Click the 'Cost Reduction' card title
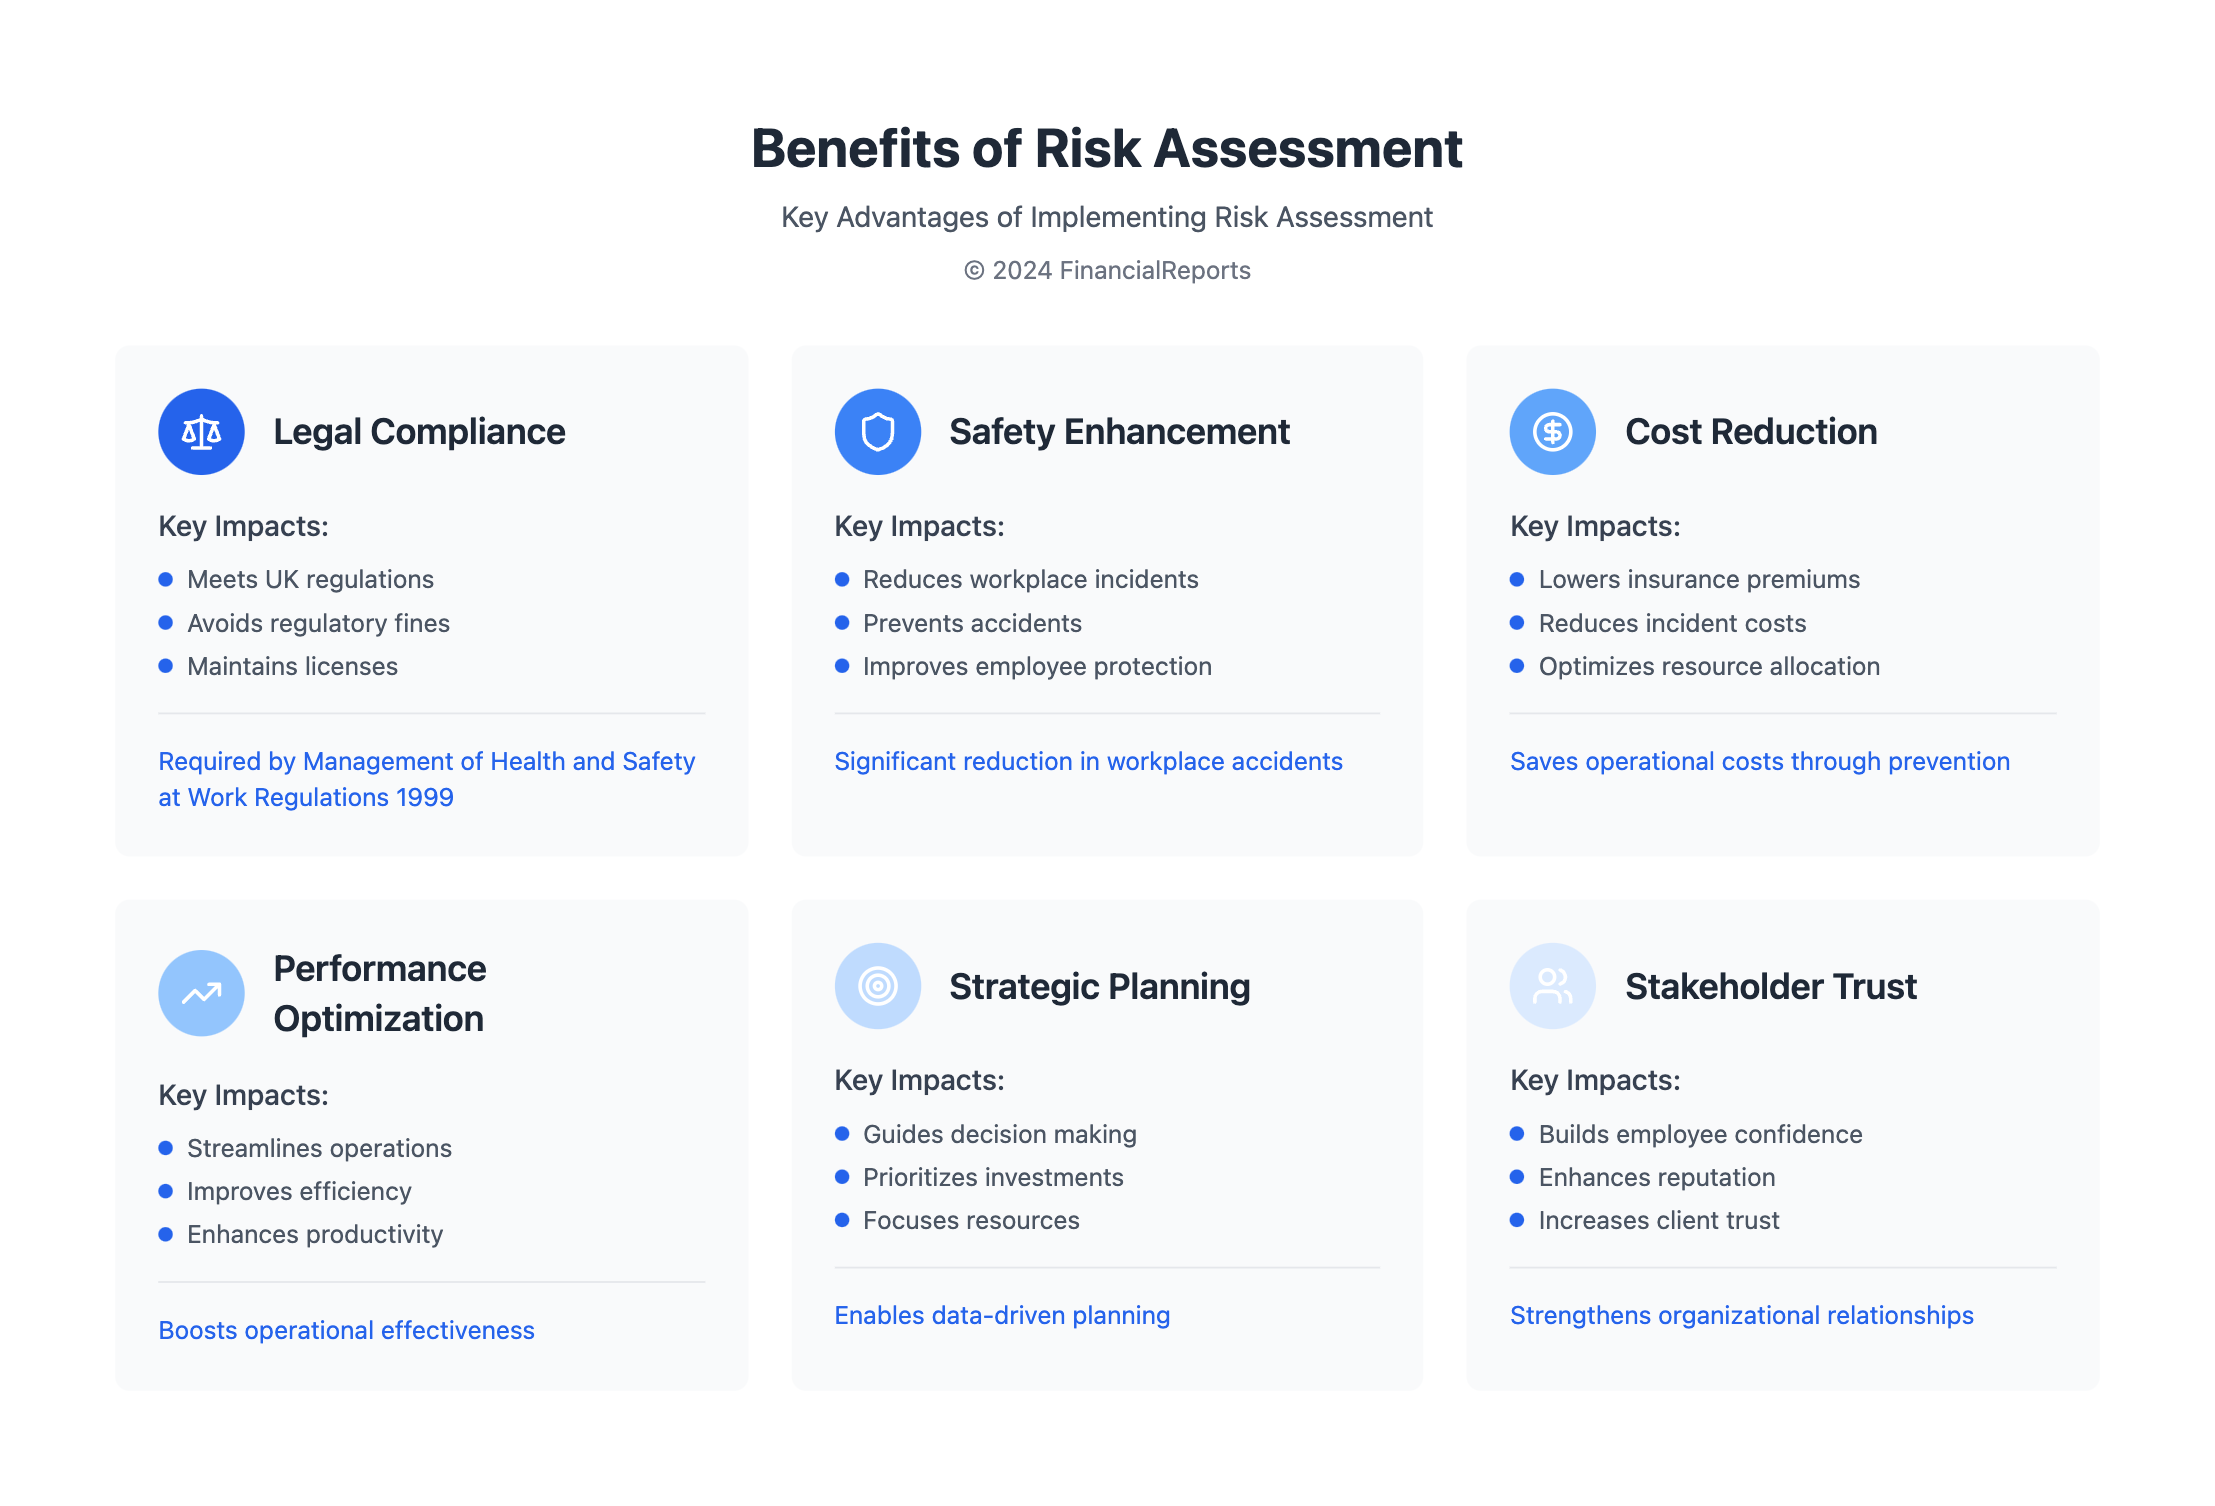2215x1506 pixels. click(x=1750, y=432)
